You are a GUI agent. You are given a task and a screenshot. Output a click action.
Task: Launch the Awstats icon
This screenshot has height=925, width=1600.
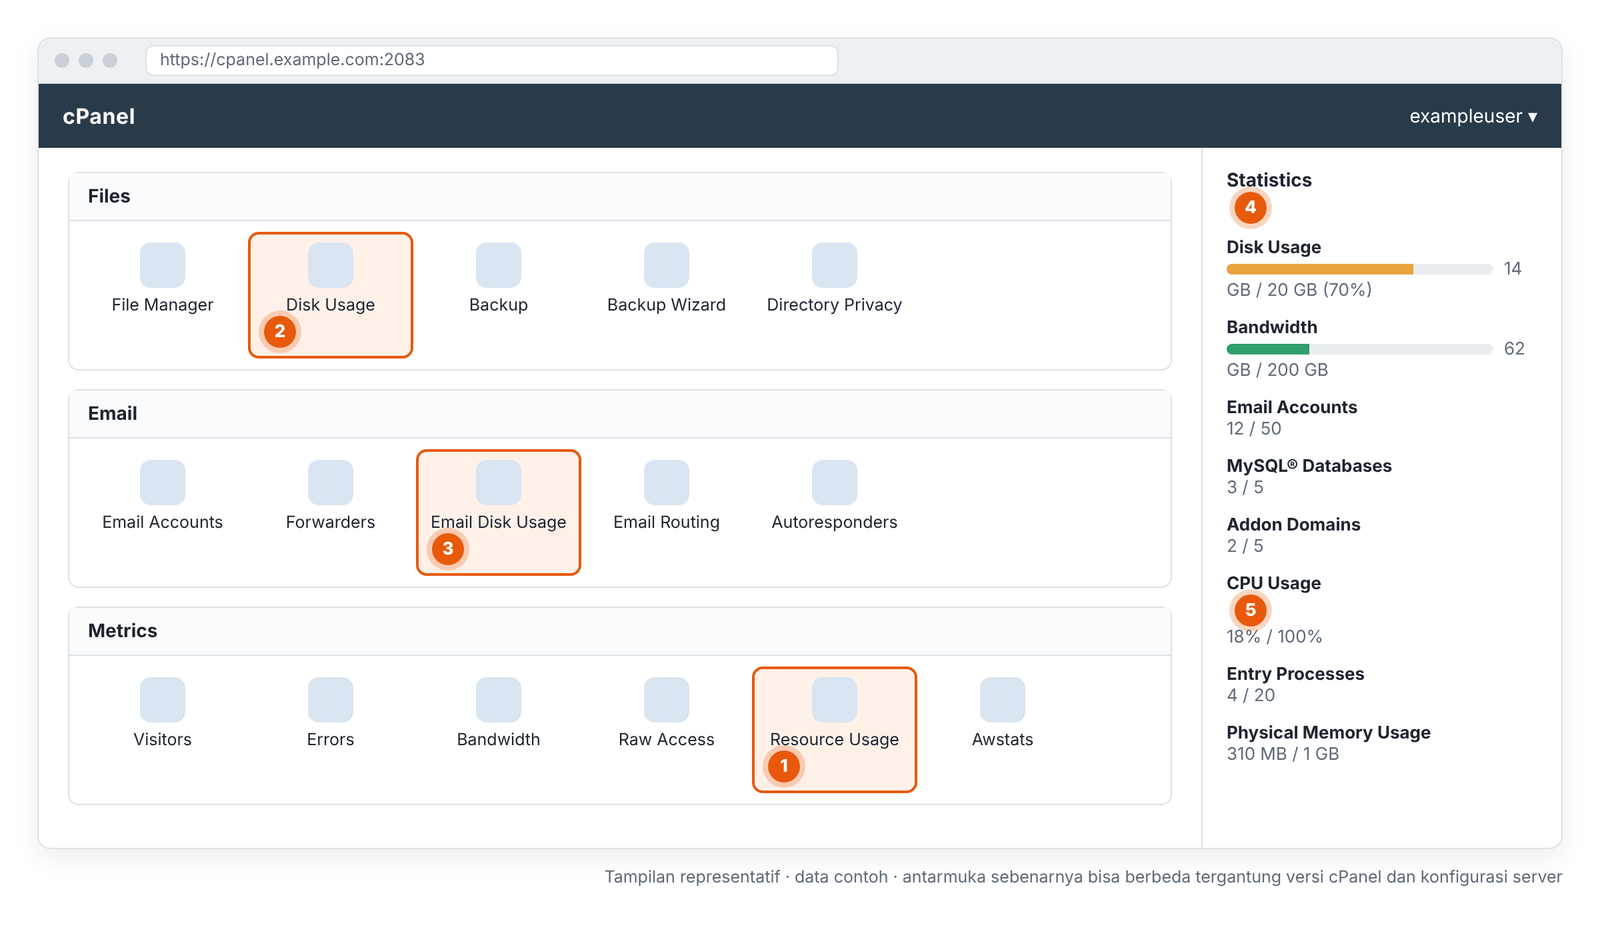(x=1002, y=700)
